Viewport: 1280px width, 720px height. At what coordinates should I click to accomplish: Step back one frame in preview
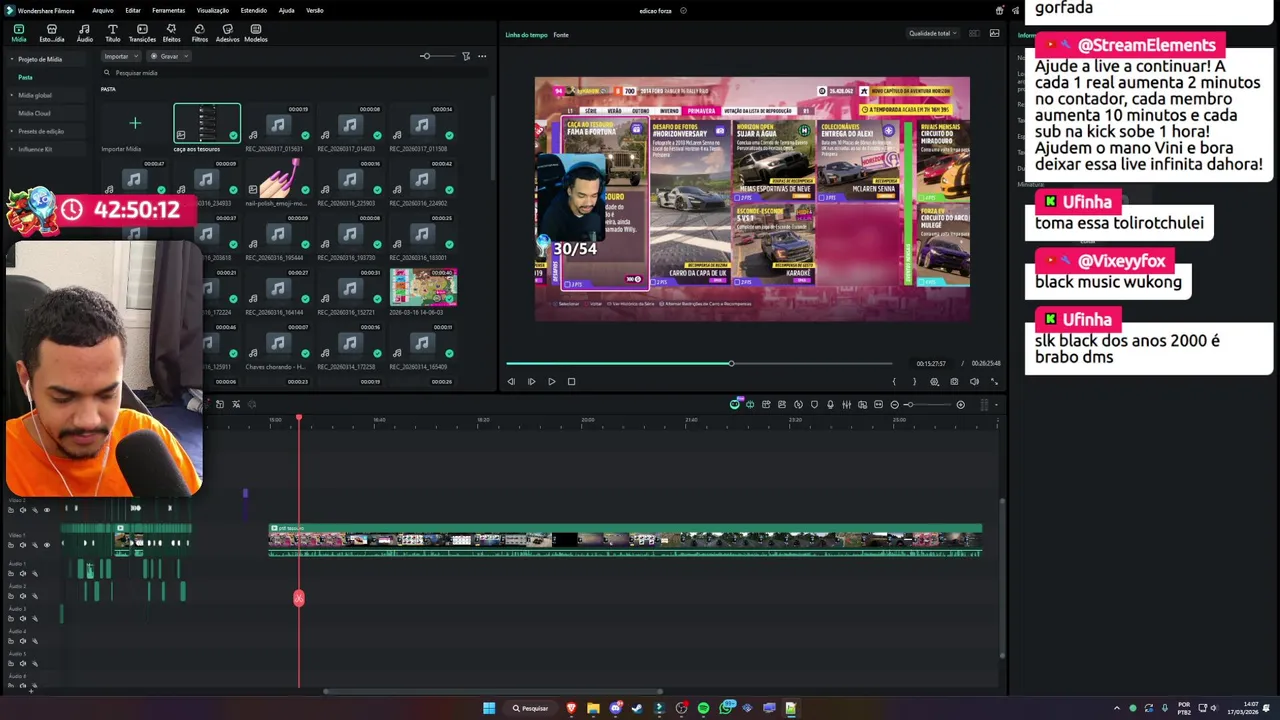pos(511,381)
